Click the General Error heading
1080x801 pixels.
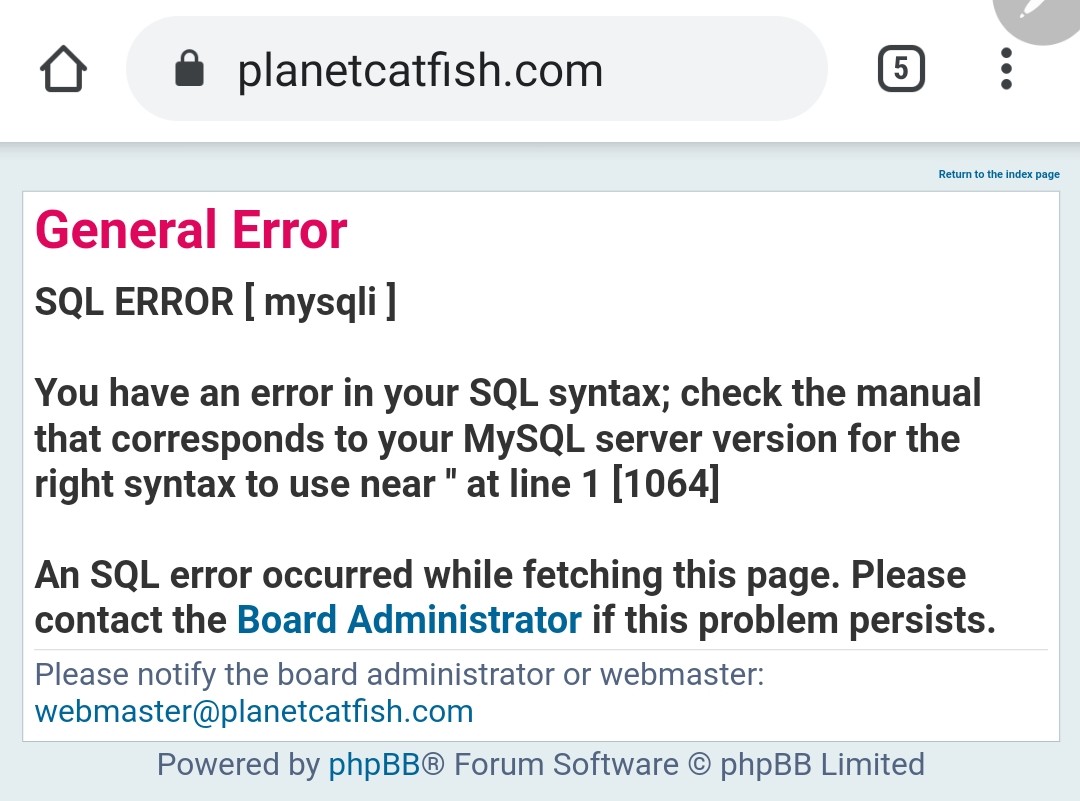(x=191, y=230)
